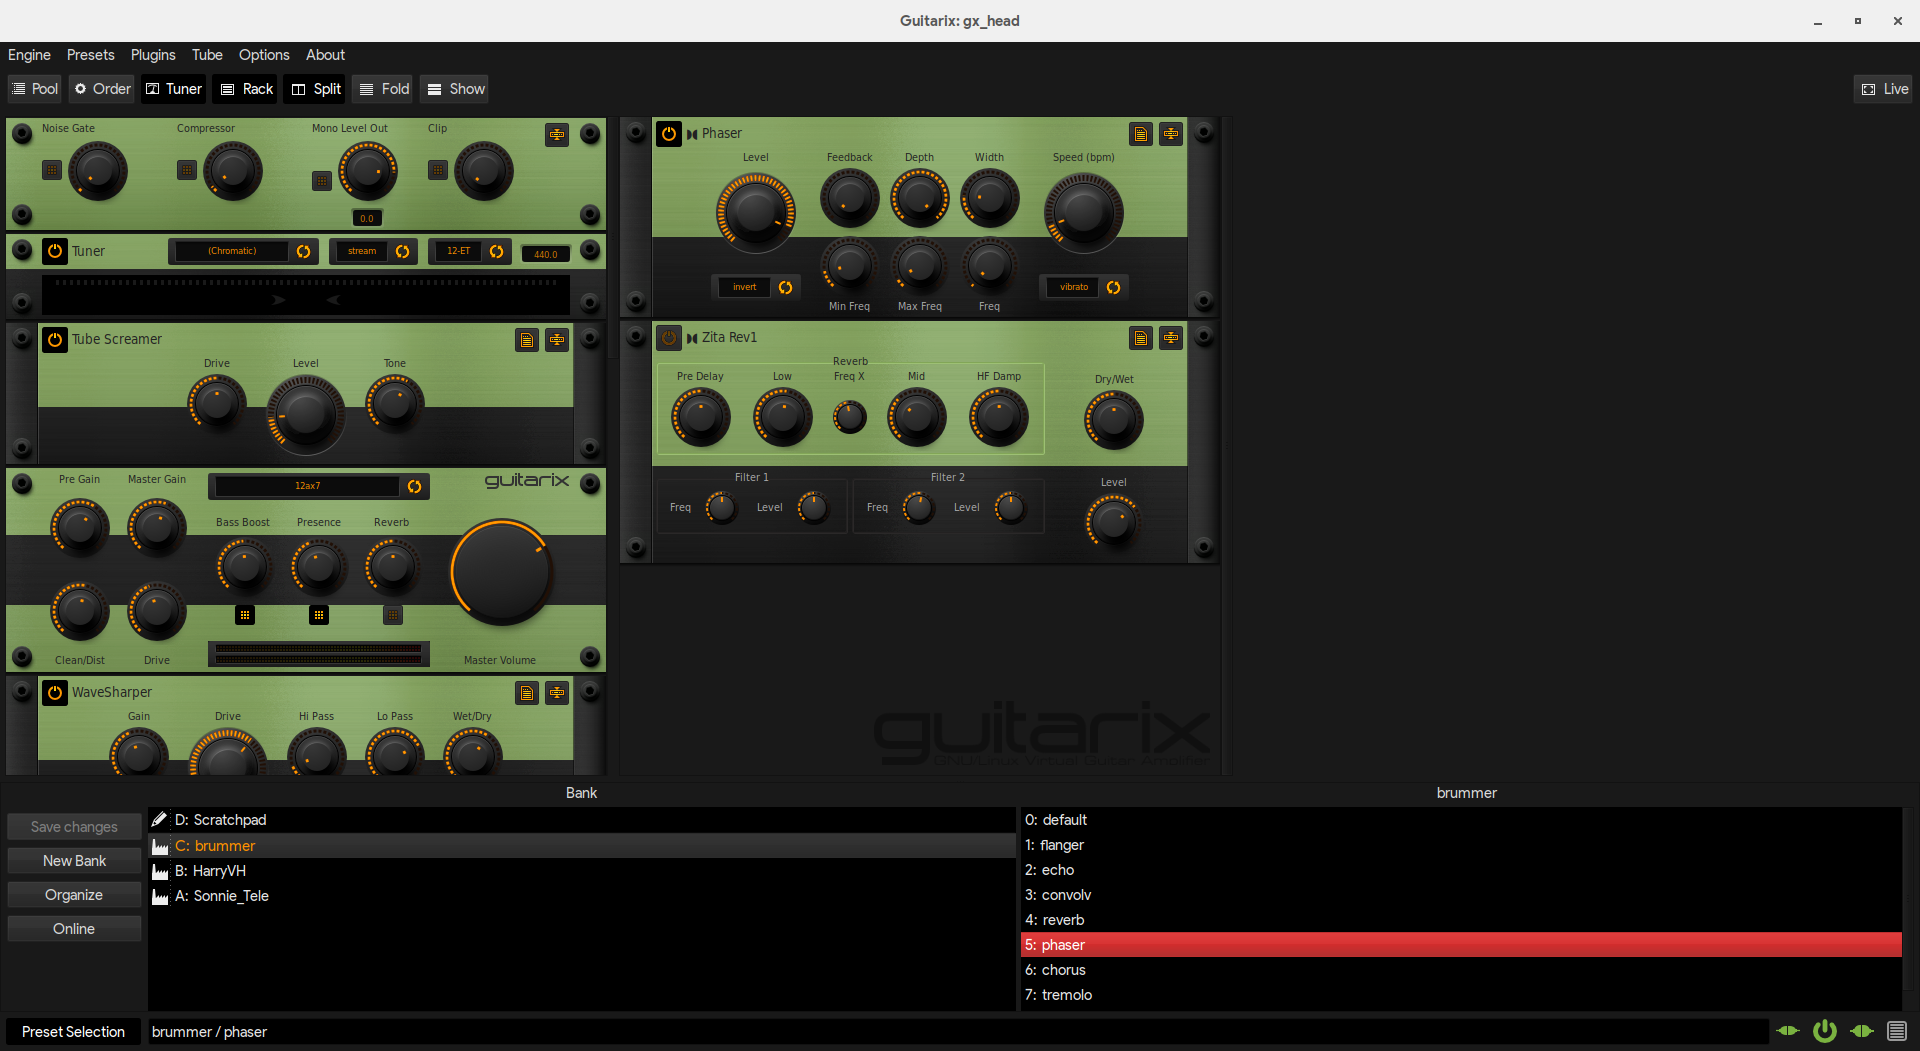
Task: Open the About menu
Action: coord(325,55)
